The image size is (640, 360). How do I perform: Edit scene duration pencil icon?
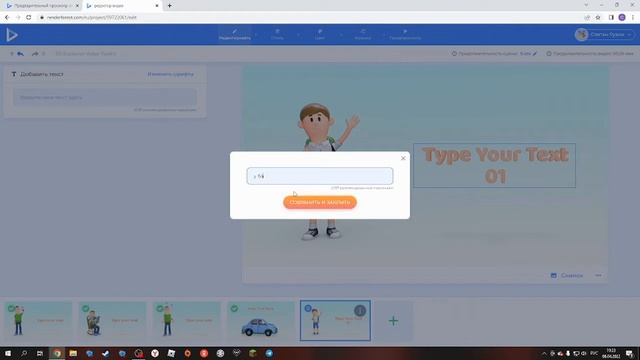pos(535,53)
